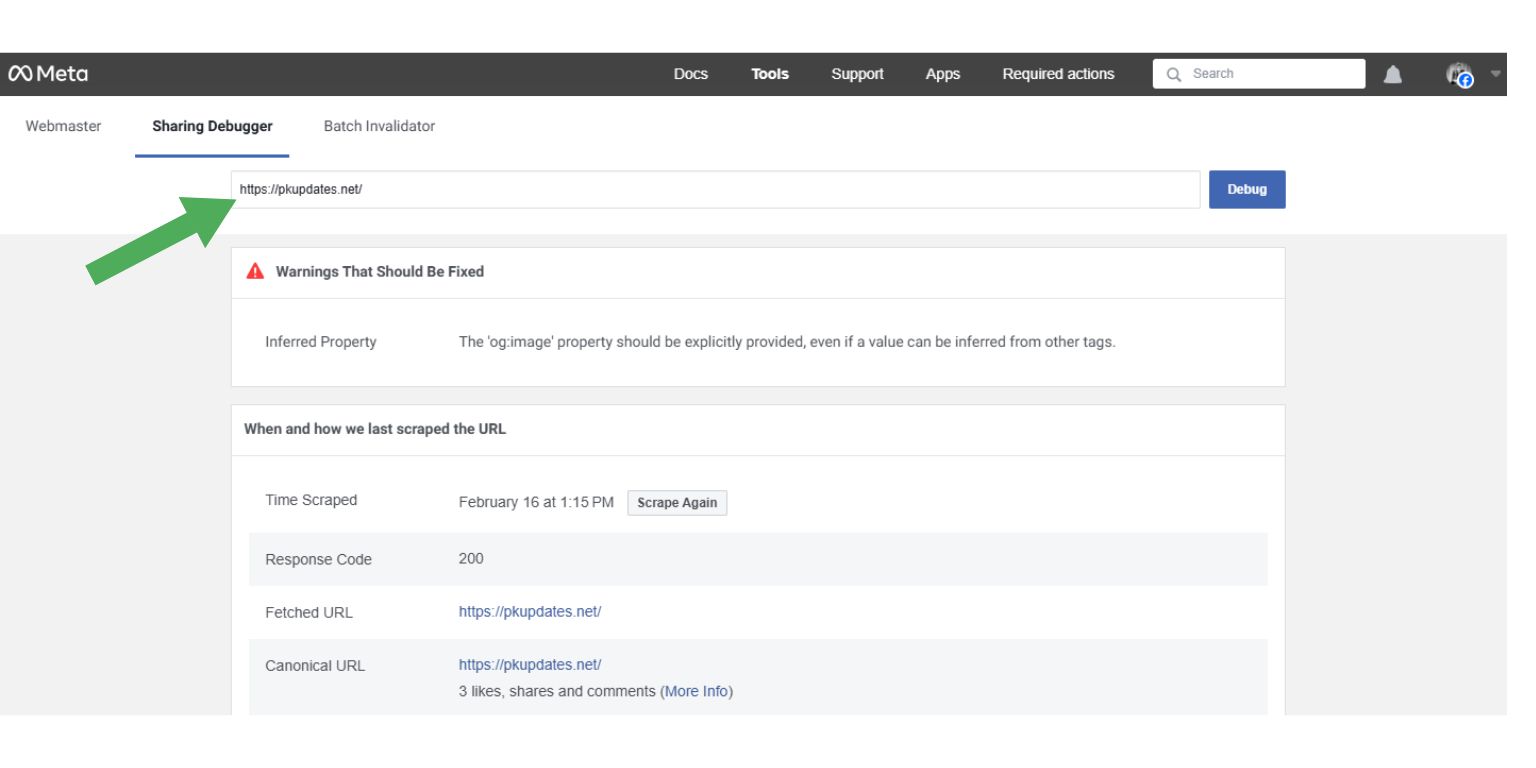
Task: Open the Docs menu
Action: tap(691, 74)
